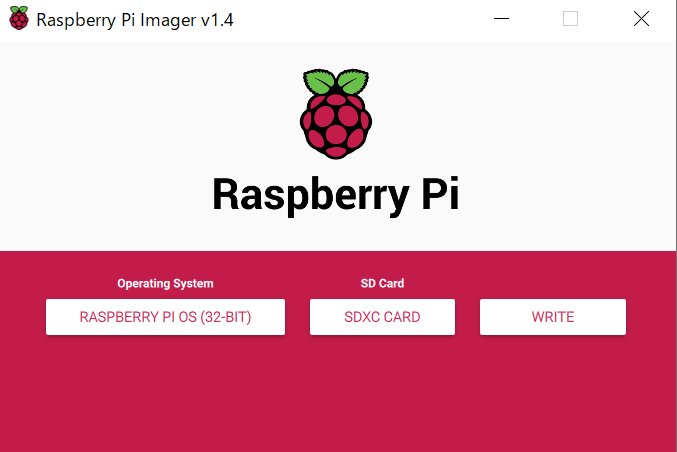This screenshot has width=677, height=452.
Task: Open the Raspberry Pi OS (32-bit) operating system chooser
Action: click(165, 317)
